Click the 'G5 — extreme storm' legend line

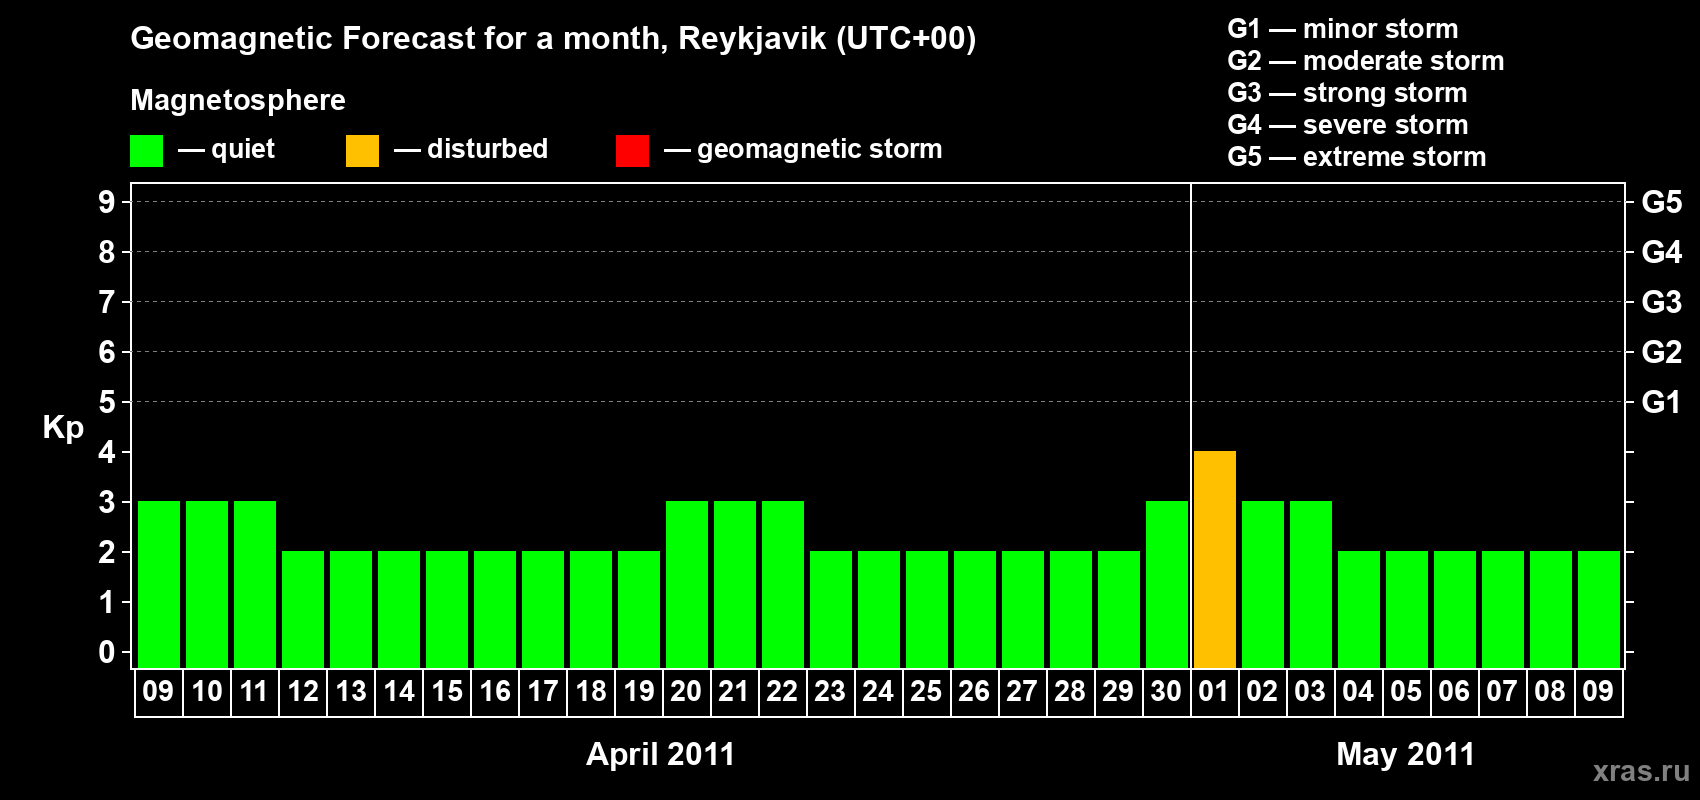point(1357,157)
